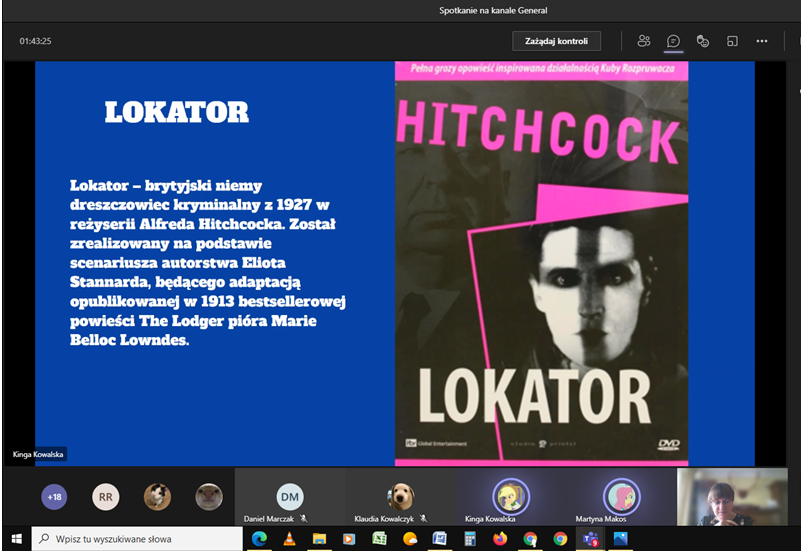Open the meeting chat conversation

pos(673,41)
